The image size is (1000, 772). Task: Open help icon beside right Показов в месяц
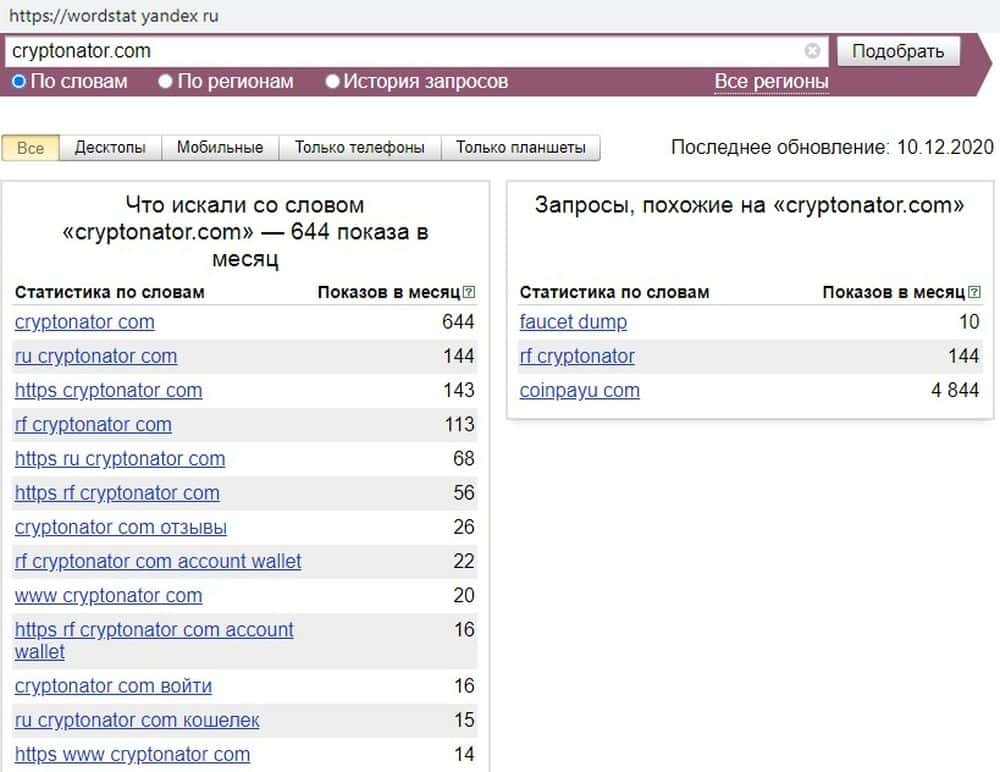[x=974, y=292]
